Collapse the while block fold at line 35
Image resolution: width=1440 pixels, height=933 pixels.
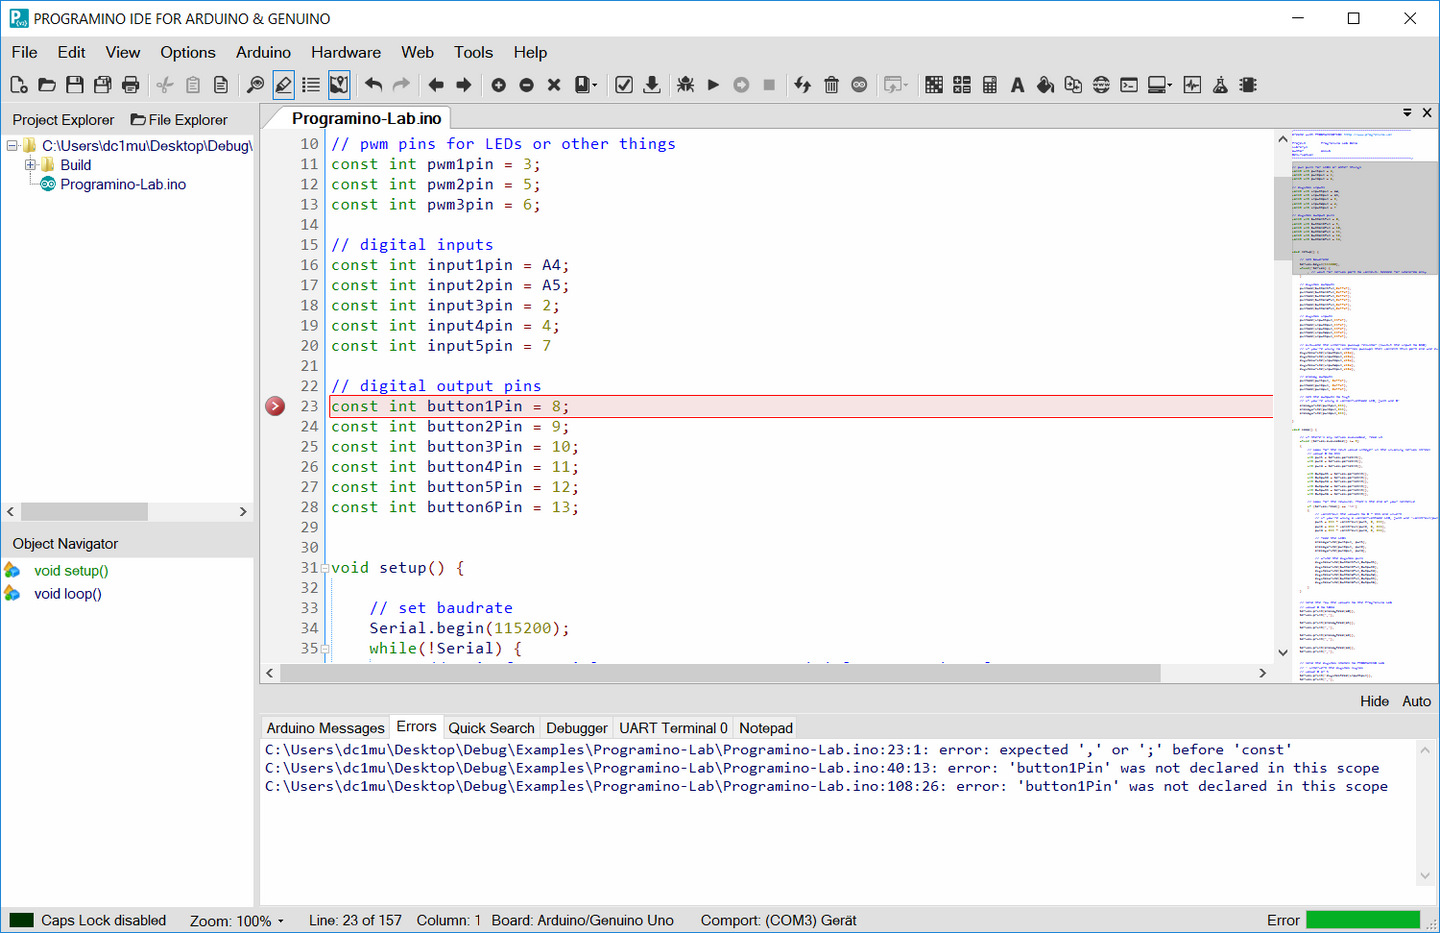(x=324, y=649)
